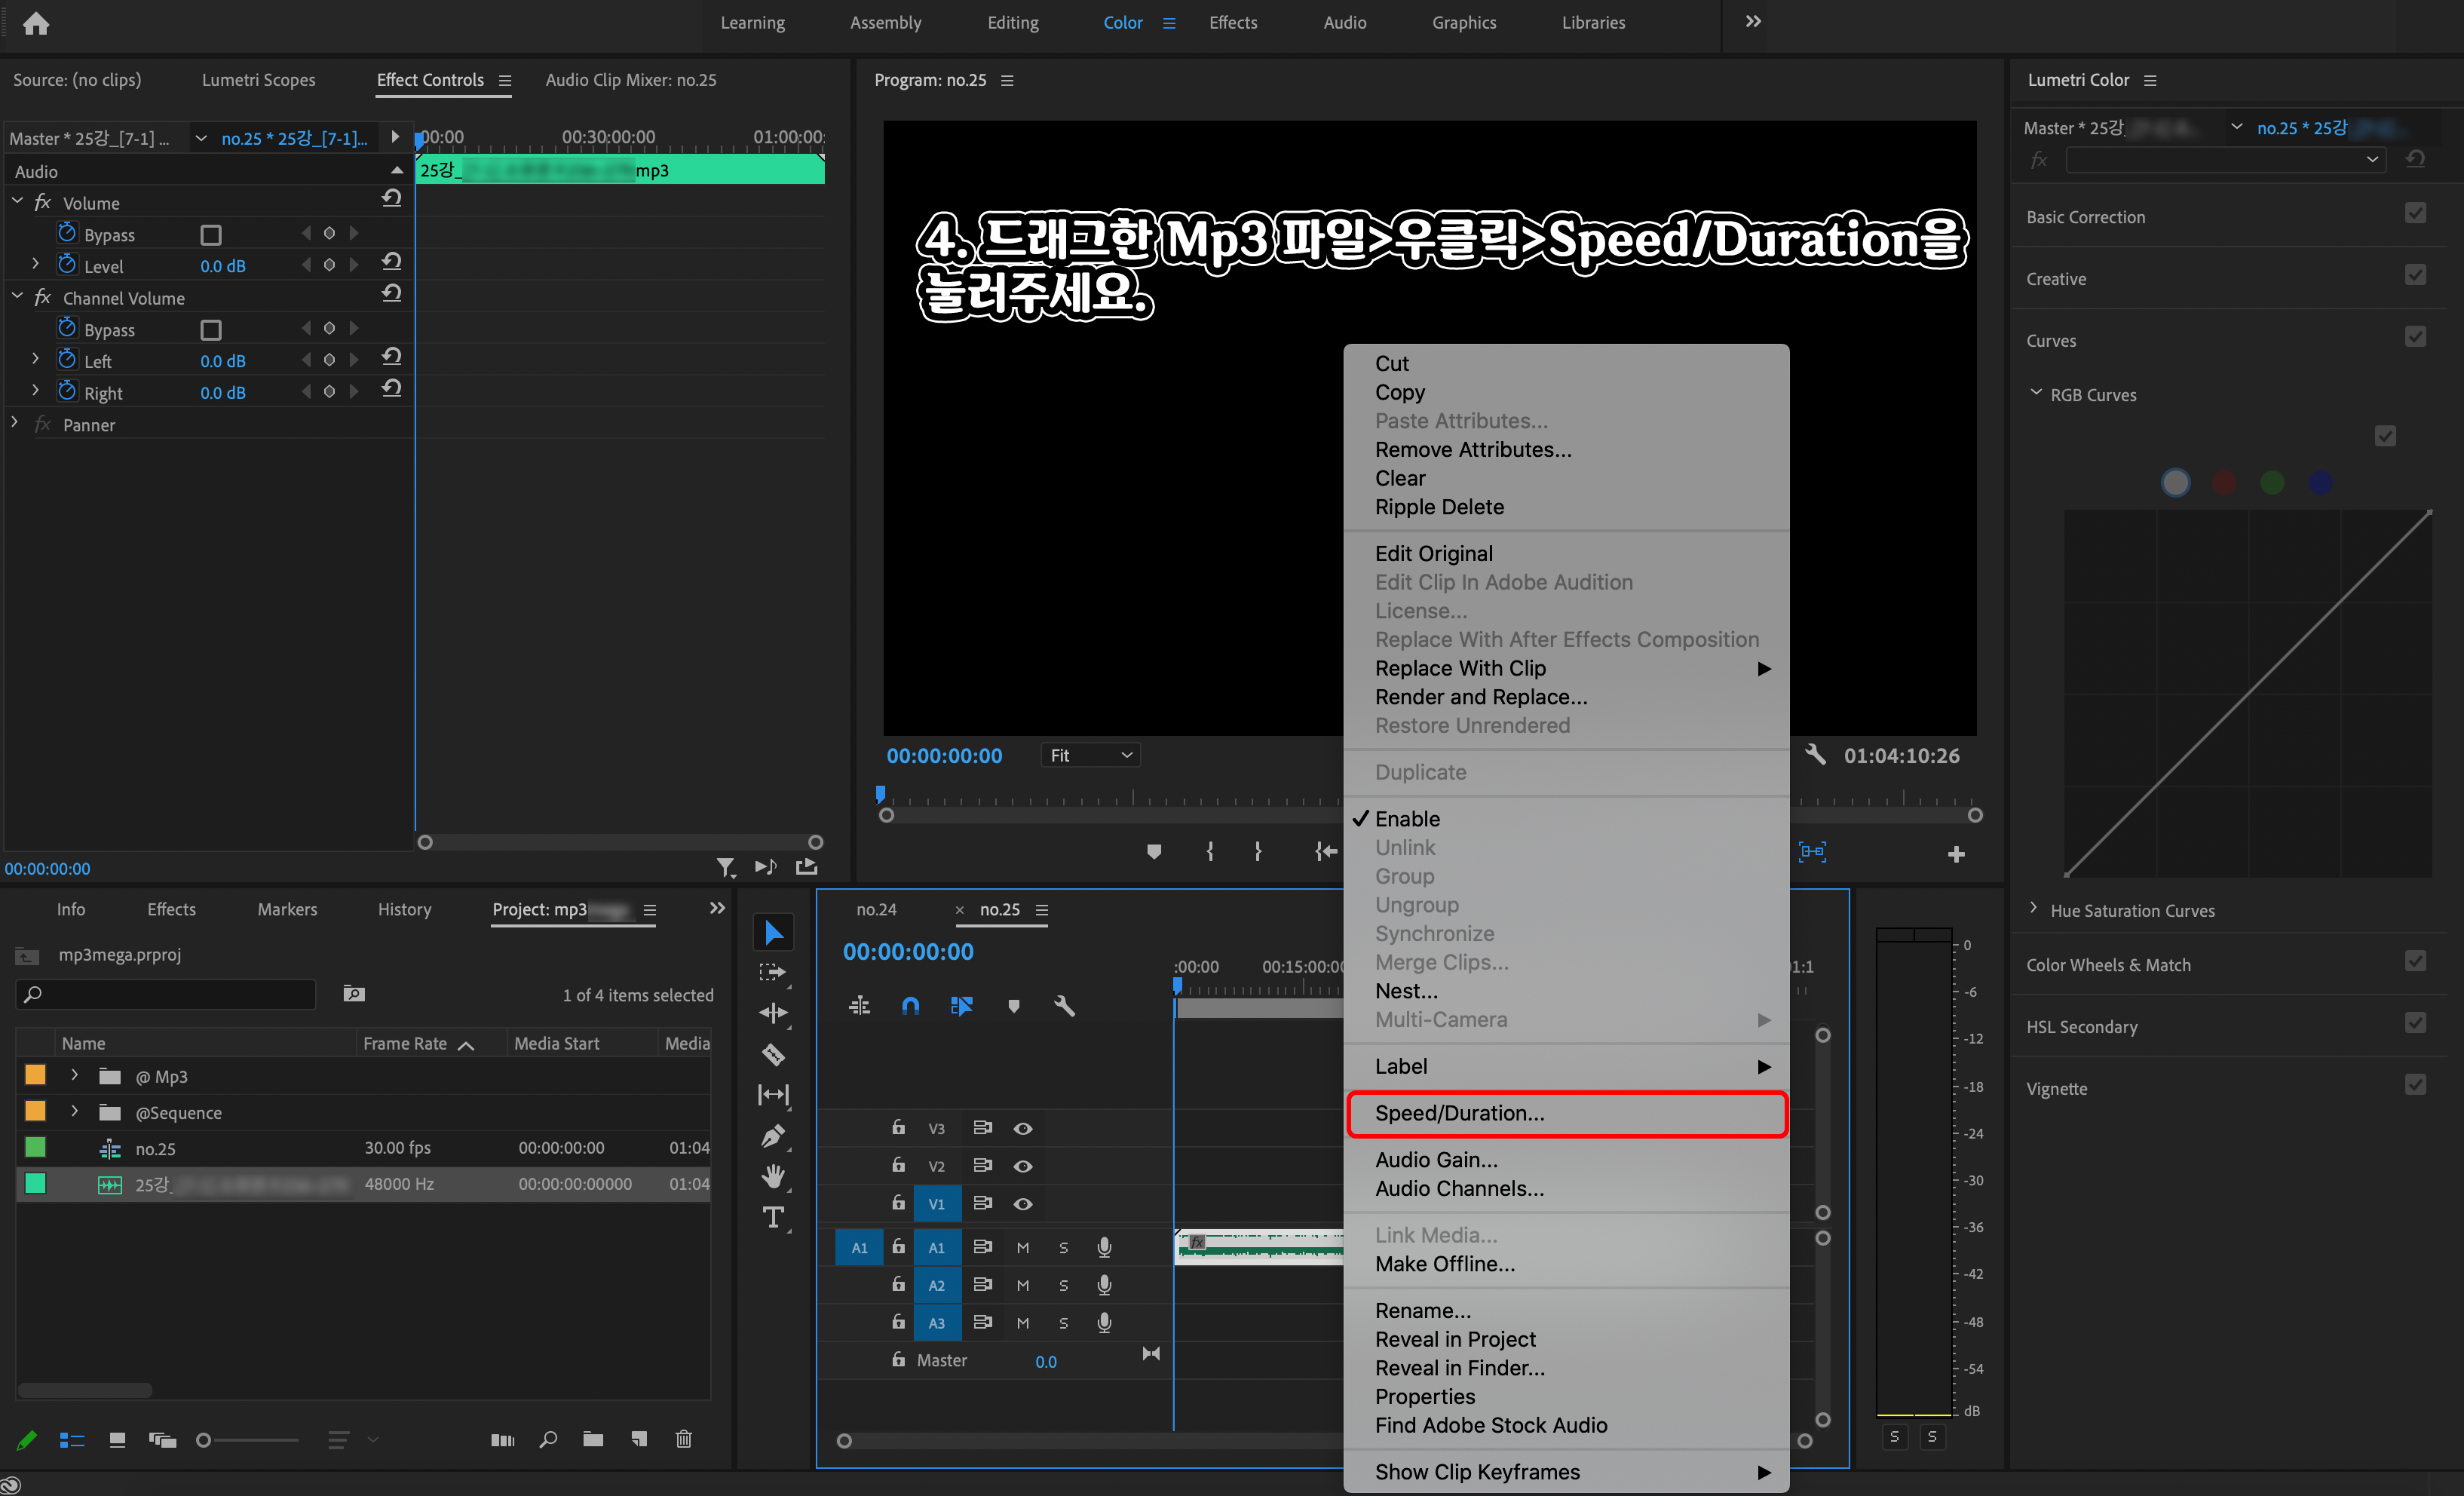Expand Hue Saturation Curves section

(x=2034, y=909)
